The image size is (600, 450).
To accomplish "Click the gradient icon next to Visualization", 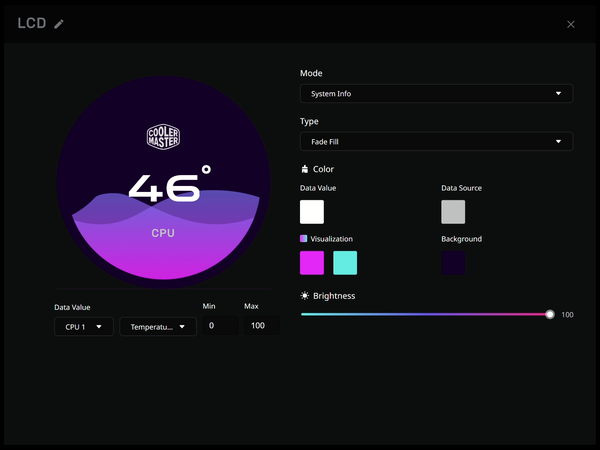I will (304, 239).
